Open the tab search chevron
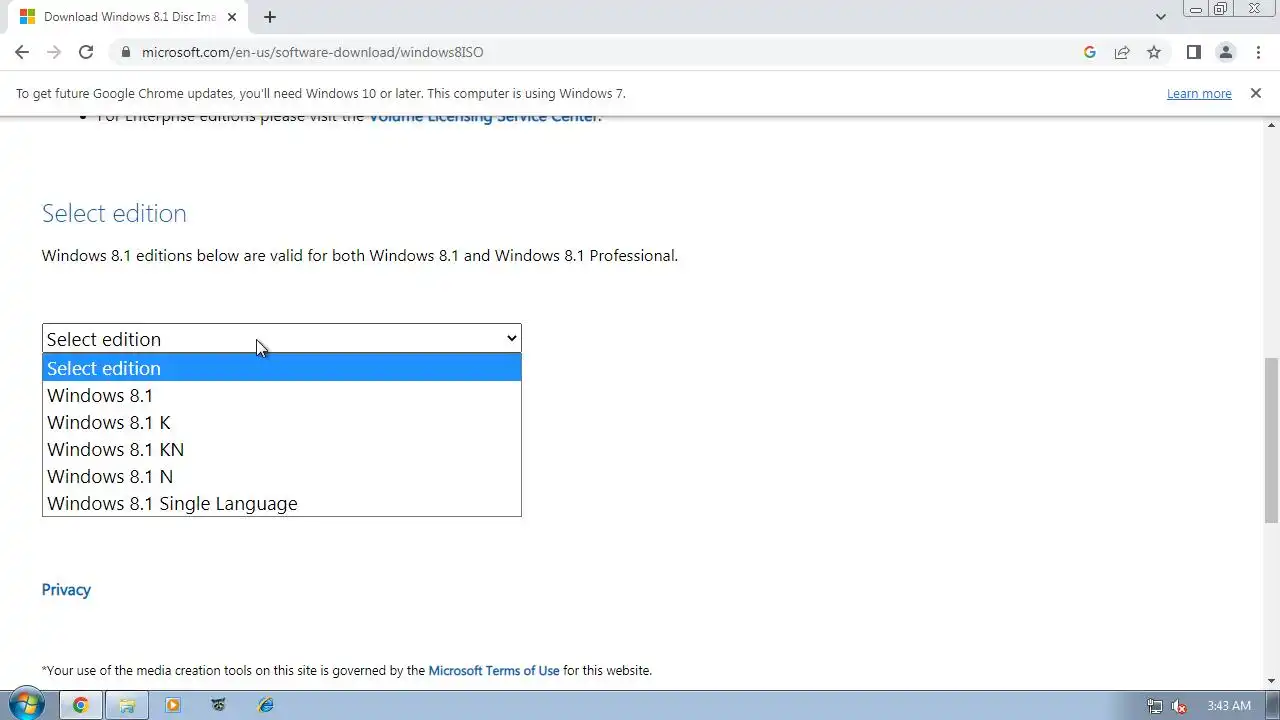 click(x=1160, y=17)
